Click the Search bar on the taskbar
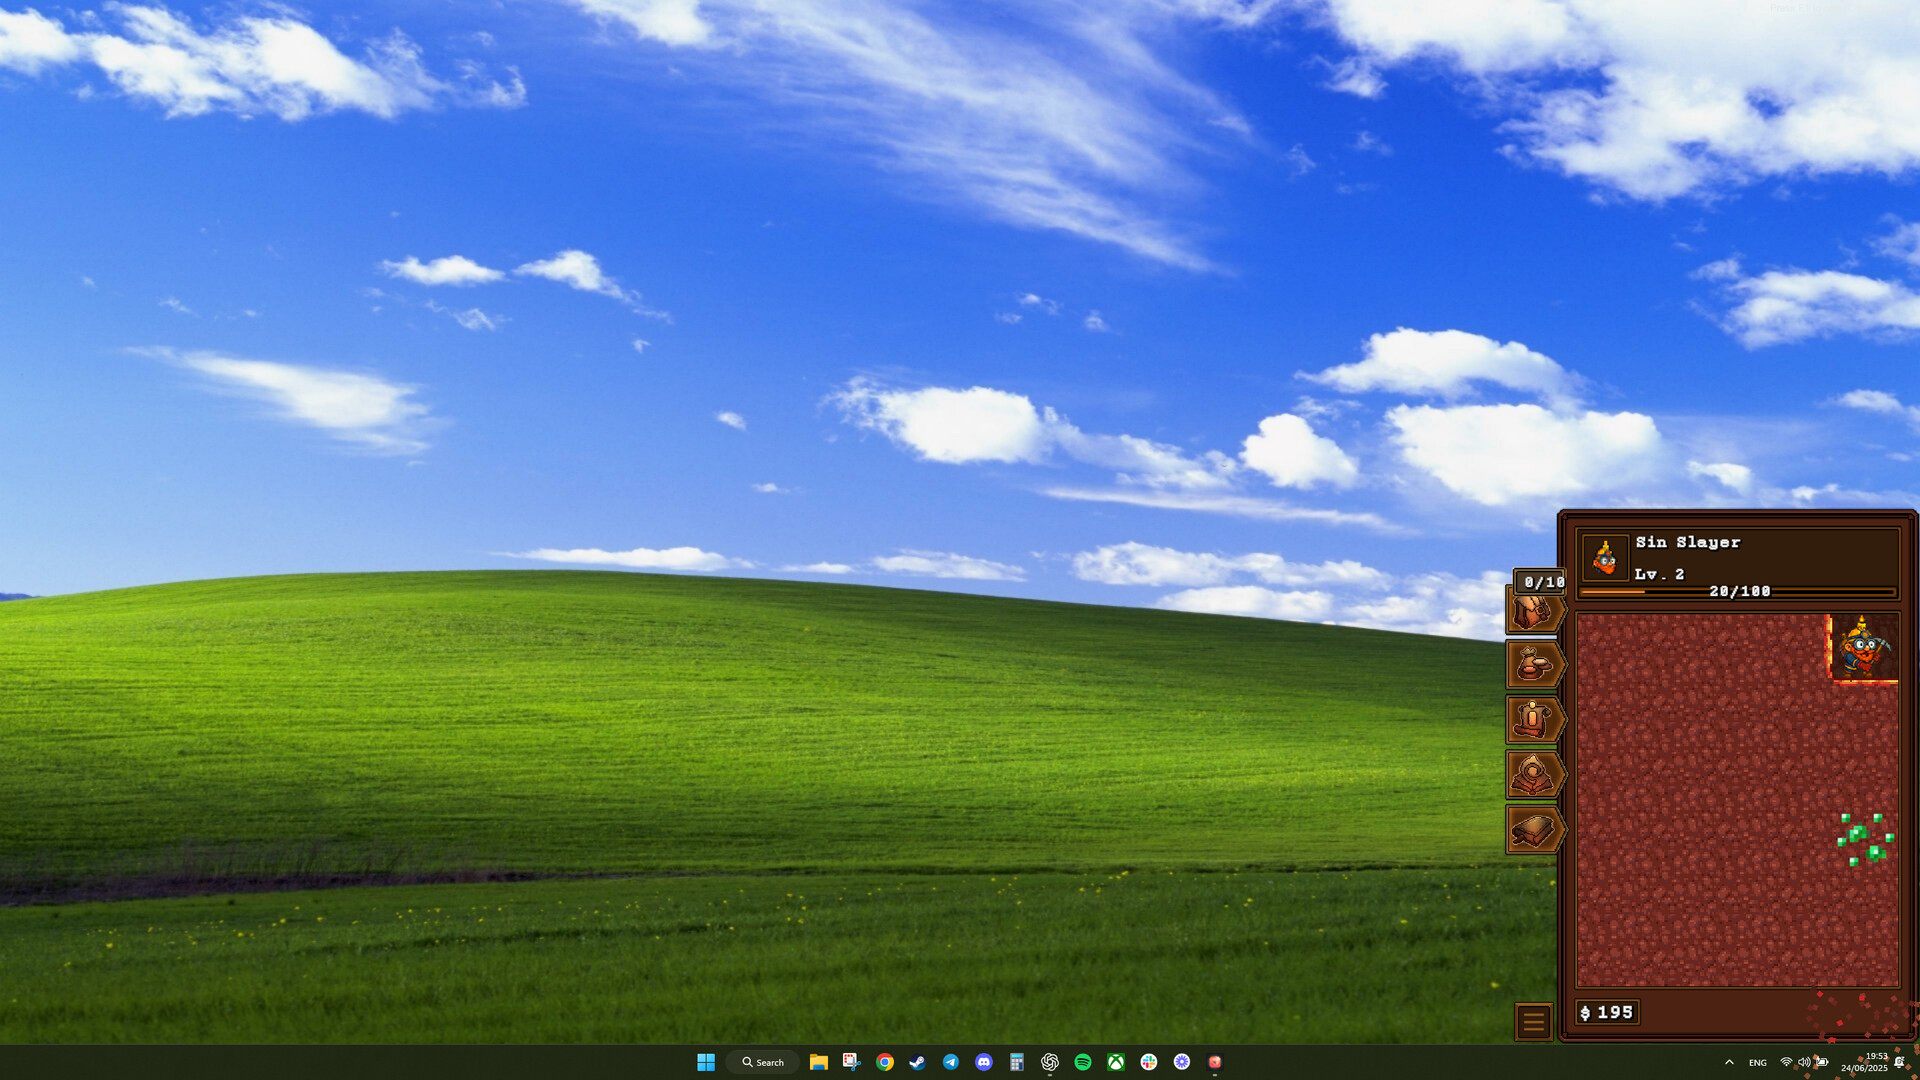Image resolution: width=1920 pixels, height=1080 pixels. tap(763, 1062)
